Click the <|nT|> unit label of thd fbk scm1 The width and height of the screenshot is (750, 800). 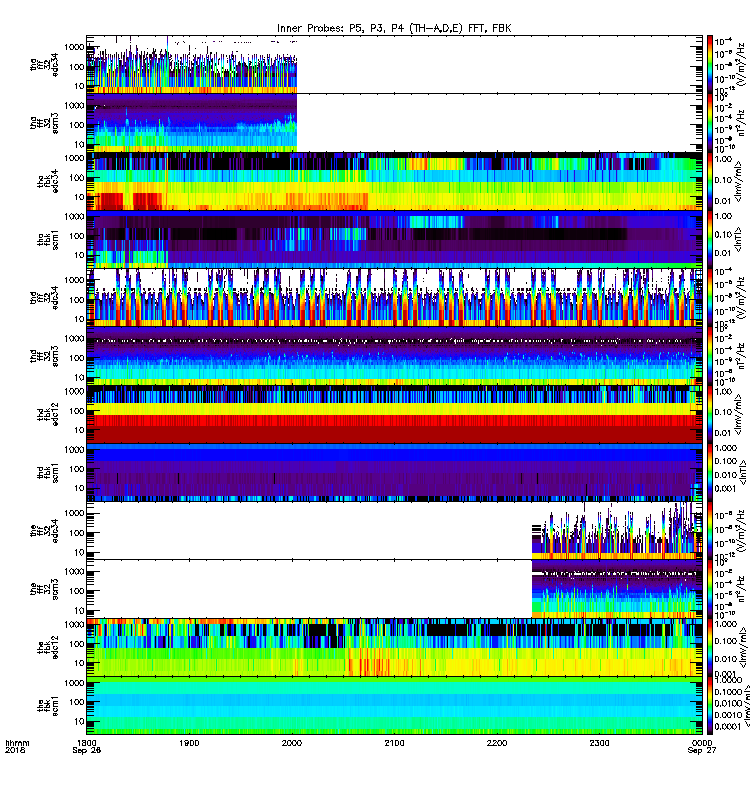(x=740, y=472)
